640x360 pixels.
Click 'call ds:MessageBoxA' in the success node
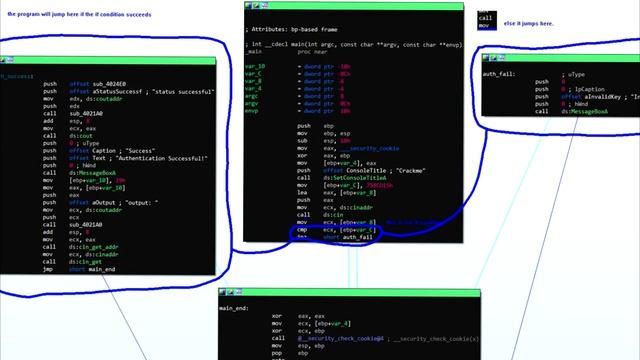click(x=80, y=173)
